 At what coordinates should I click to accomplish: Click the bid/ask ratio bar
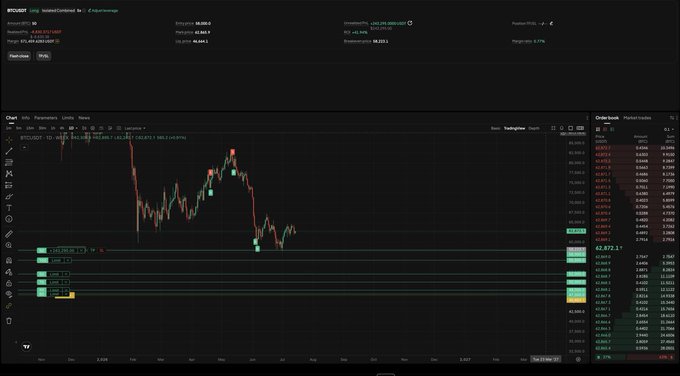coord(636,357)
